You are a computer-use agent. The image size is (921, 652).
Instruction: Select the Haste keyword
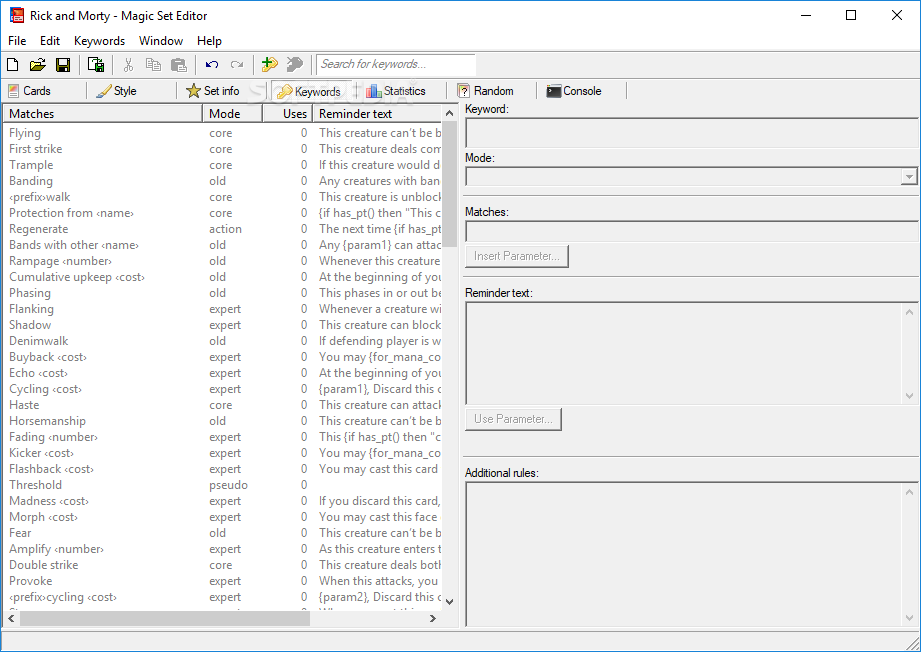(222, 405)
